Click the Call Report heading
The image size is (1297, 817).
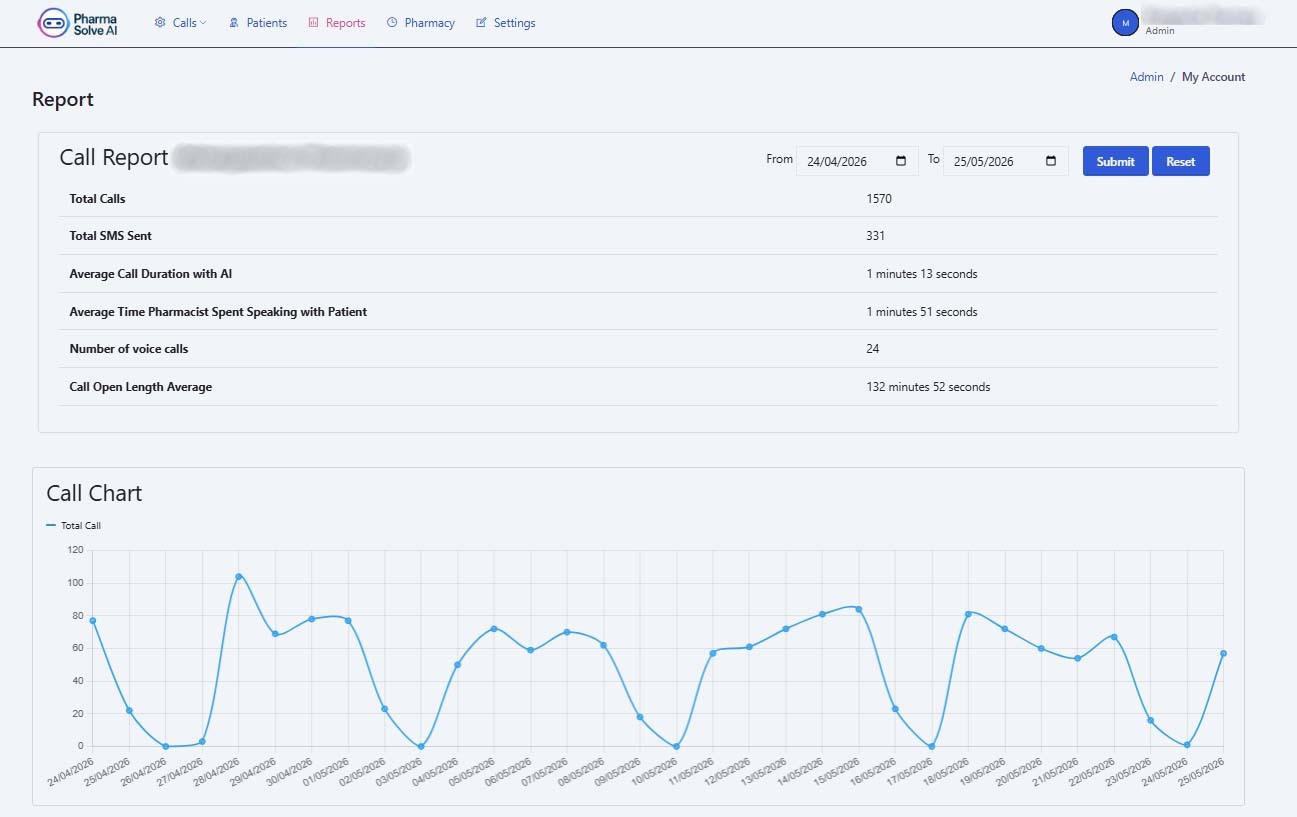(x=114, y=158)
